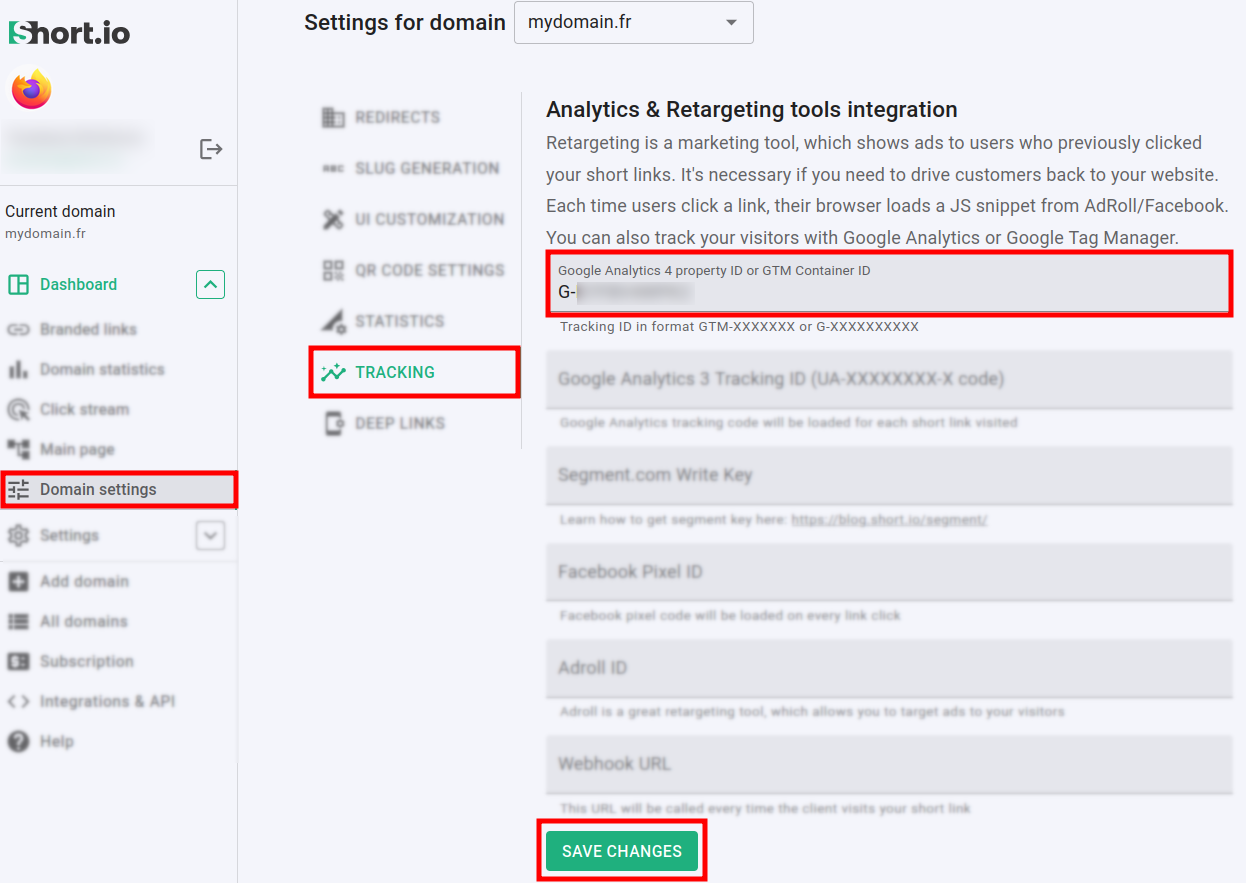This screenshot has width=1246, height=883.
Task: Focus the Webhook URL input field
Action: click(x=888, y=764)
